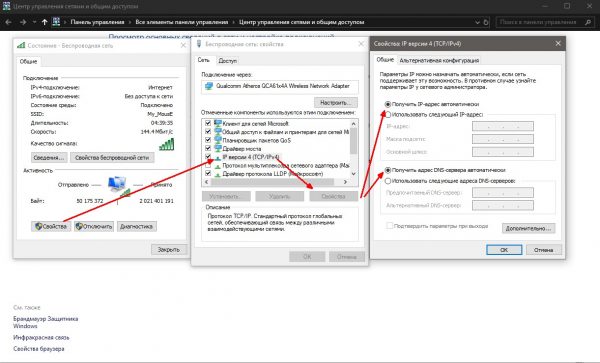Open 'Свойства беспроводной сети' button

click(112, 158)
